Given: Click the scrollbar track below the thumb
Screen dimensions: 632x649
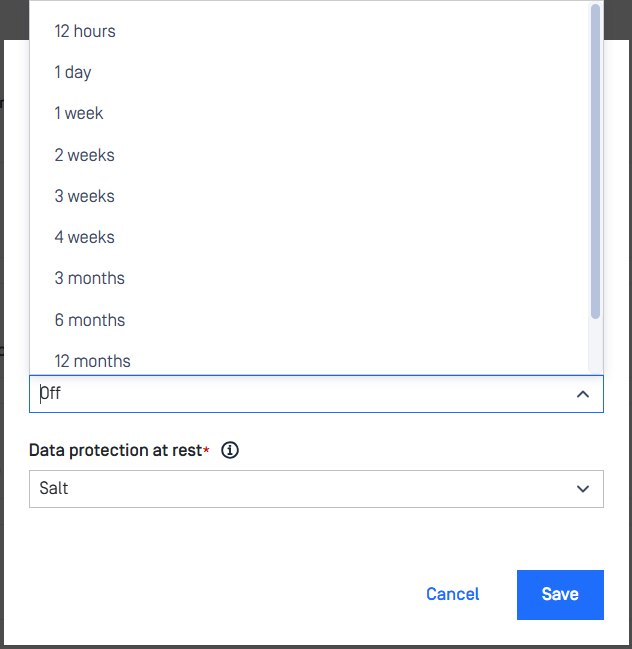Looking at the screenshot, I should pos(595,346).
